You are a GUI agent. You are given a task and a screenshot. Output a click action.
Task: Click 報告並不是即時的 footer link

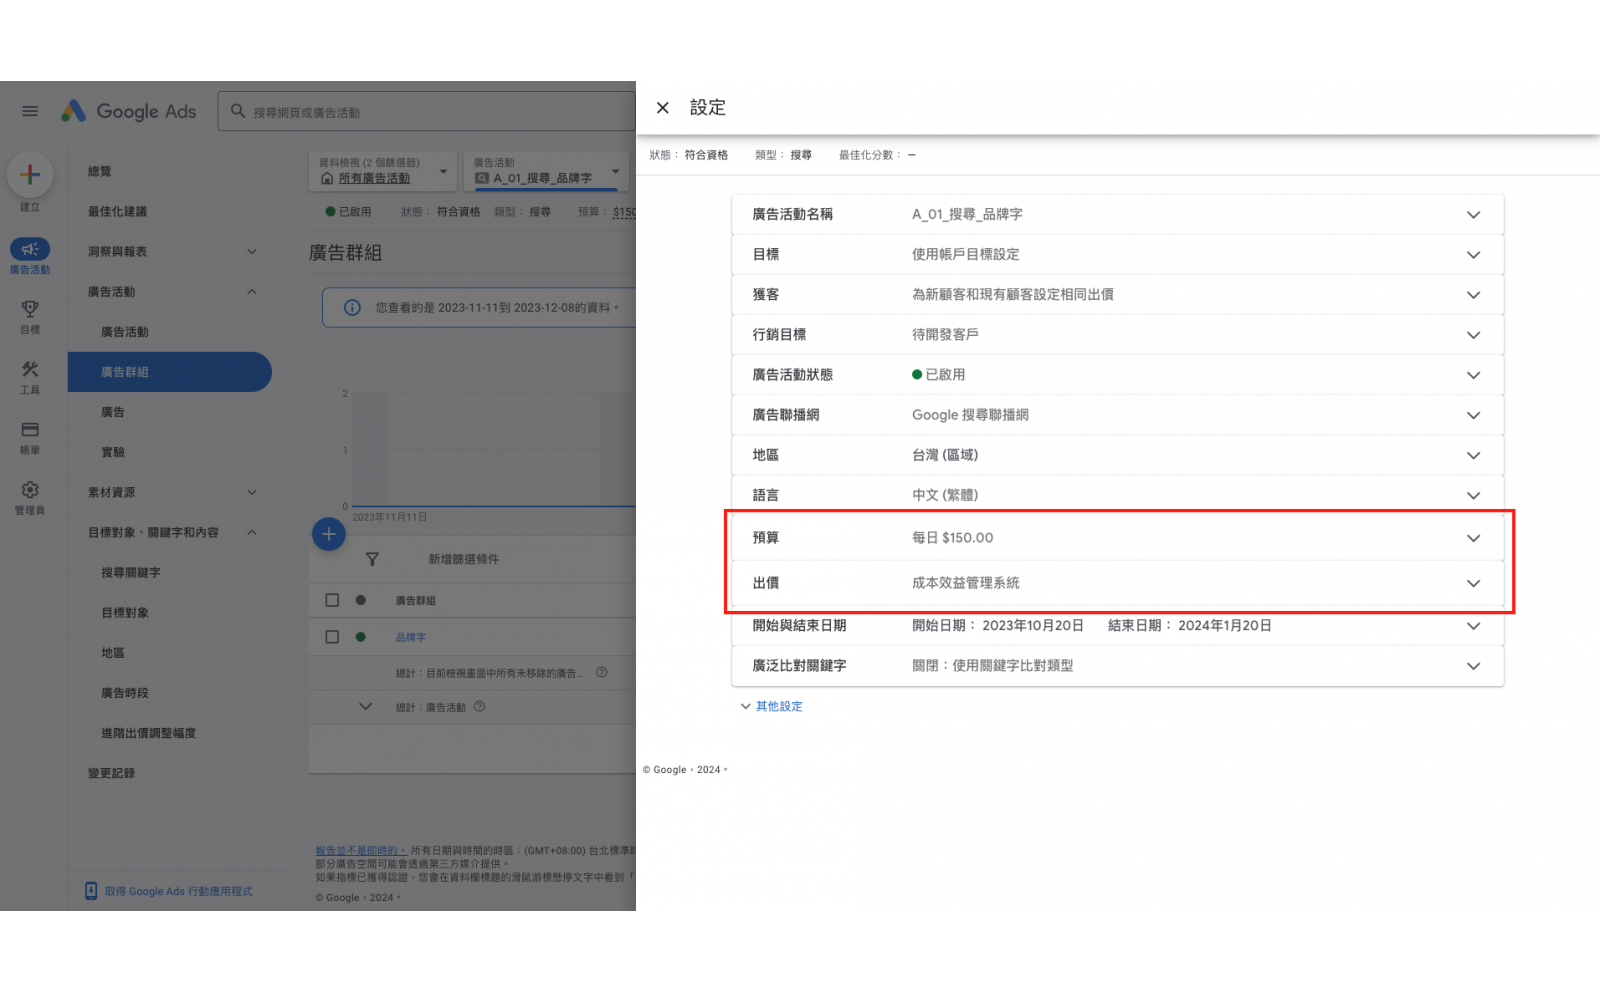(x=360, y=850)
